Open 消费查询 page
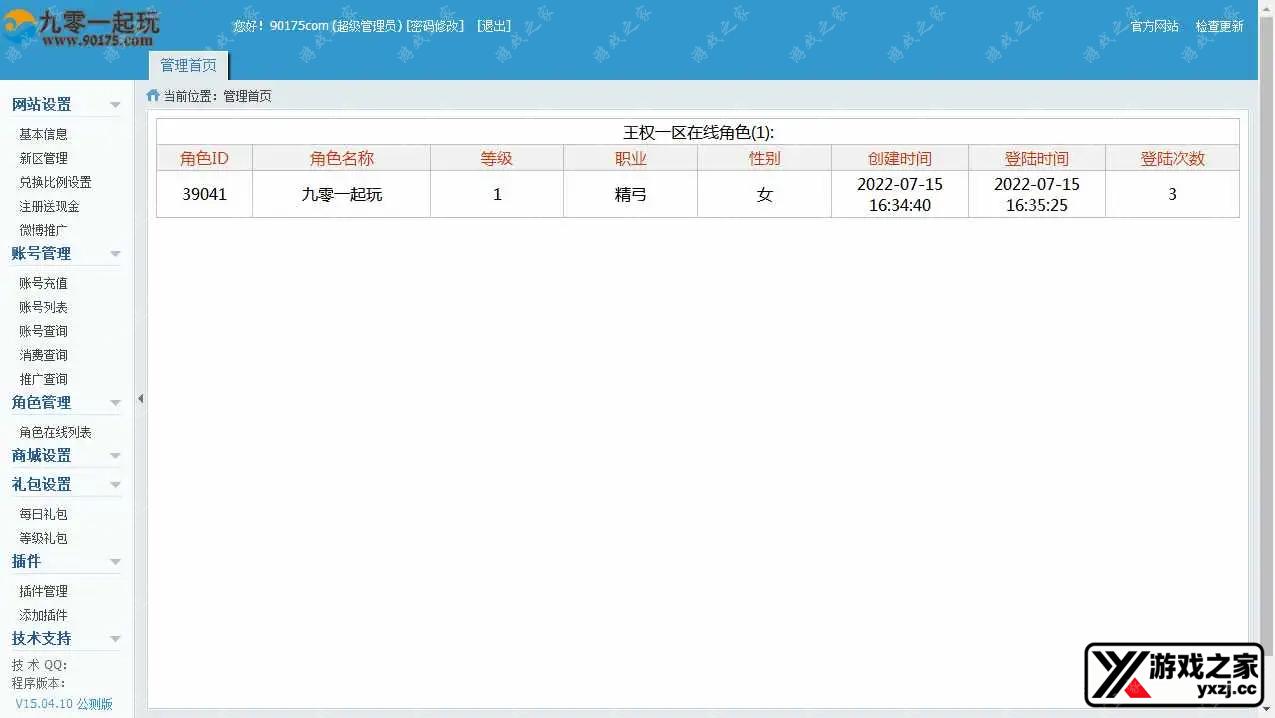This screenshot has height=718, width=1275. pos(44,355)
